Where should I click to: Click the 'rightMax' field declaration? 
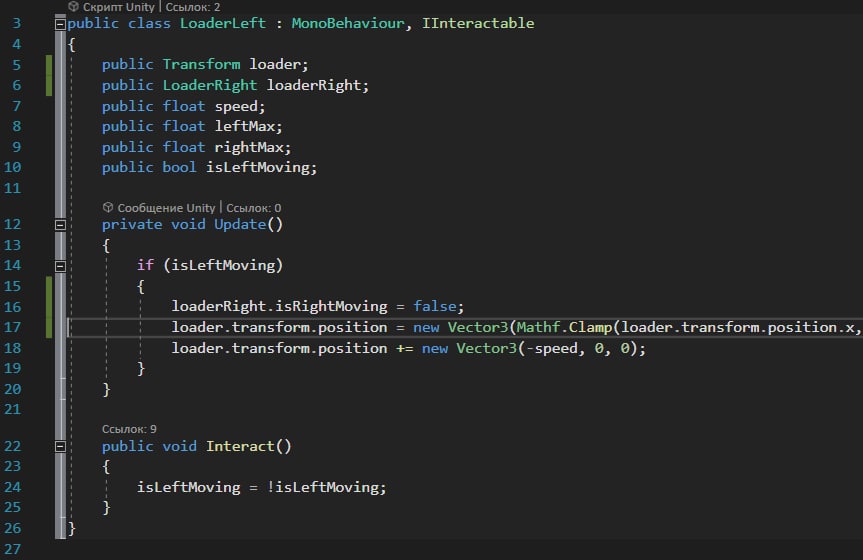coord(249,148)
